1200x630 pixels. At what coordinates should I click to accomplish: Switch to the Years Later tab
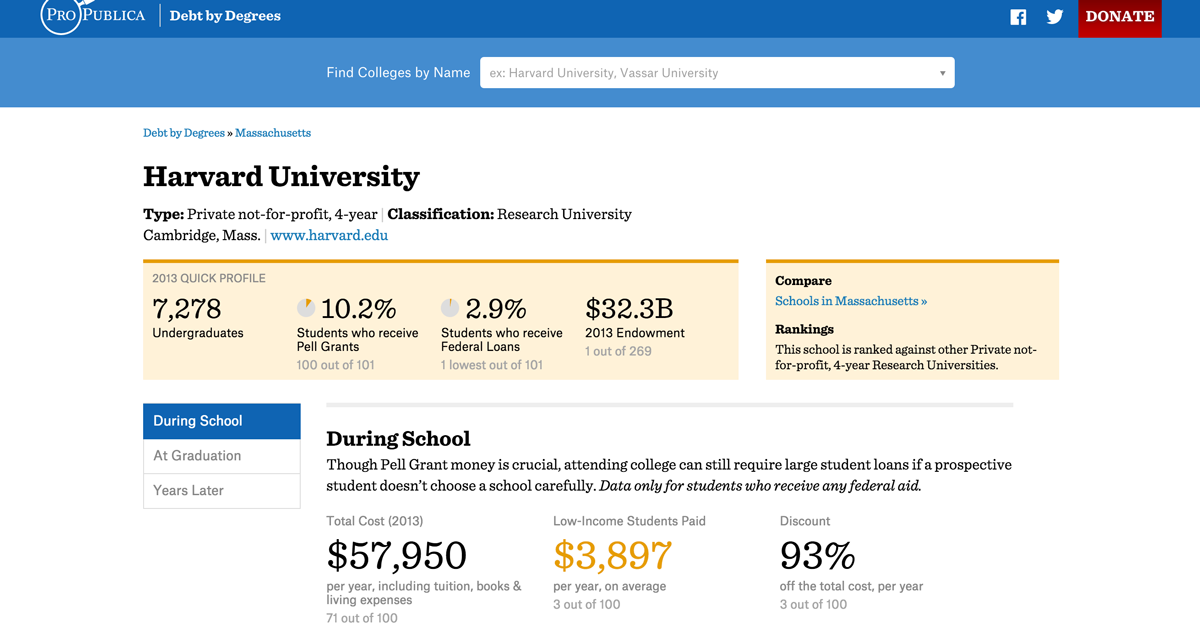point(222,491)
